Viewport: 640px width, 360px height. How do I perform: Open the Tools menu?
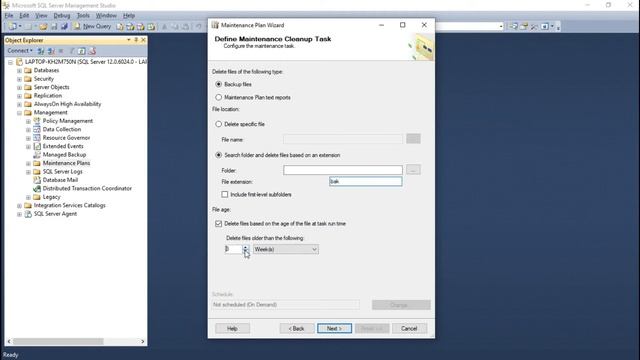tap(83, 16)
